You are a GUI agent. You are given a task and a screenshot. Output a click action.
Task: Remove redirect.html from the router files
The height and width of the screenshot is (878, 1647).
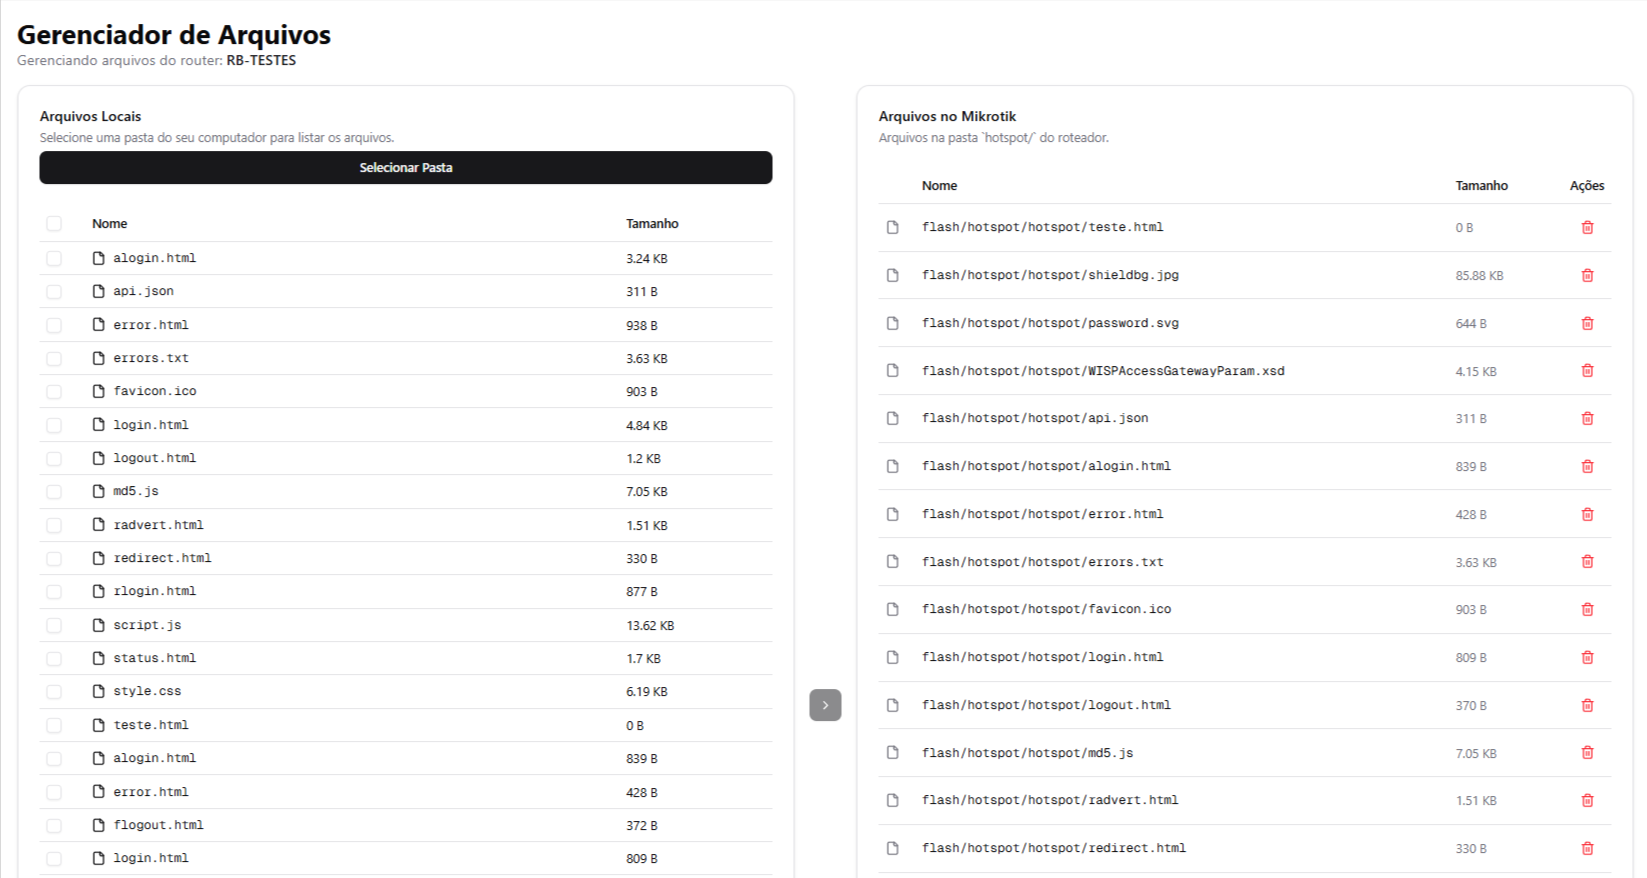(1586, 848)
